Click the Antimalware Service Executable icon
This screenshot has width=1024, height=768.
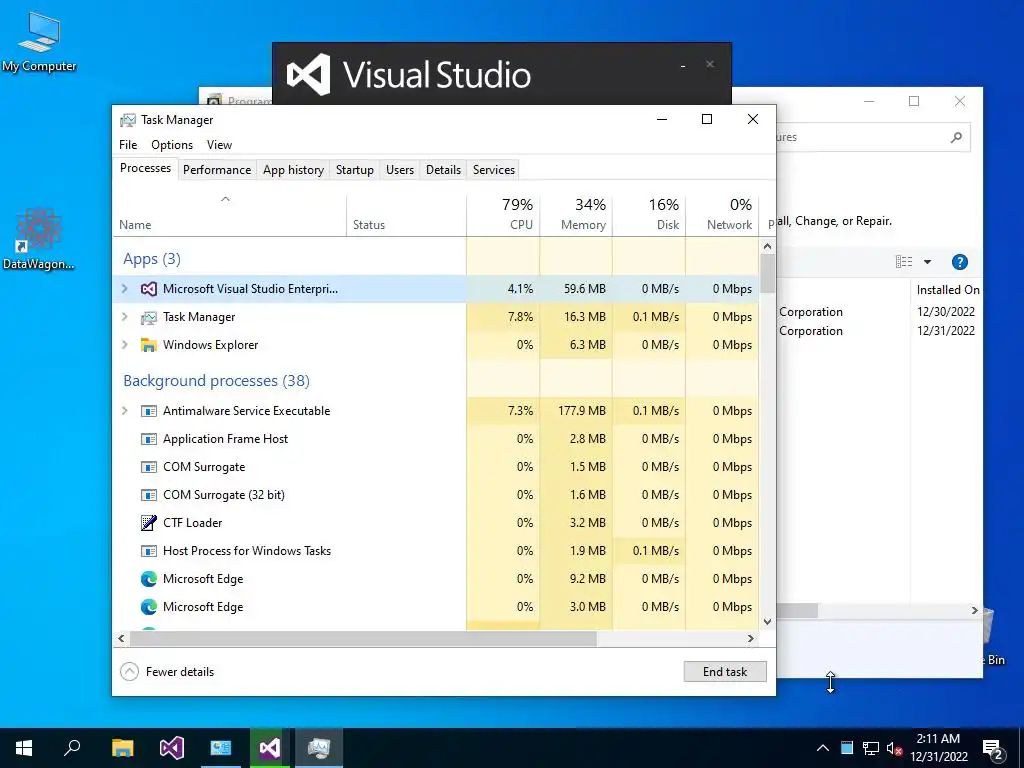pos(149,411)
